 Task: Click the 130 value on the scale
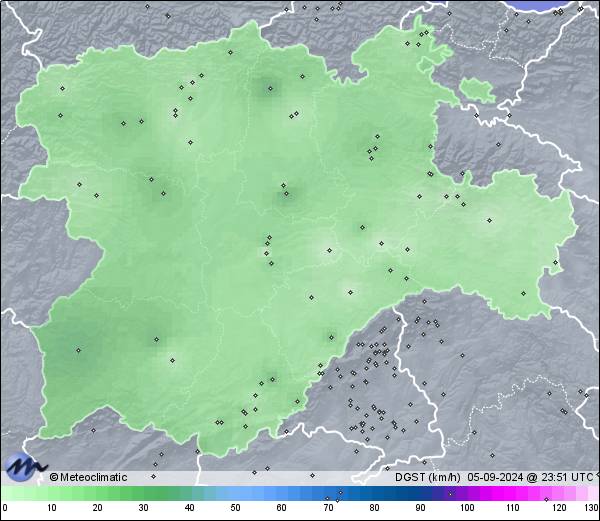(592, 508)
